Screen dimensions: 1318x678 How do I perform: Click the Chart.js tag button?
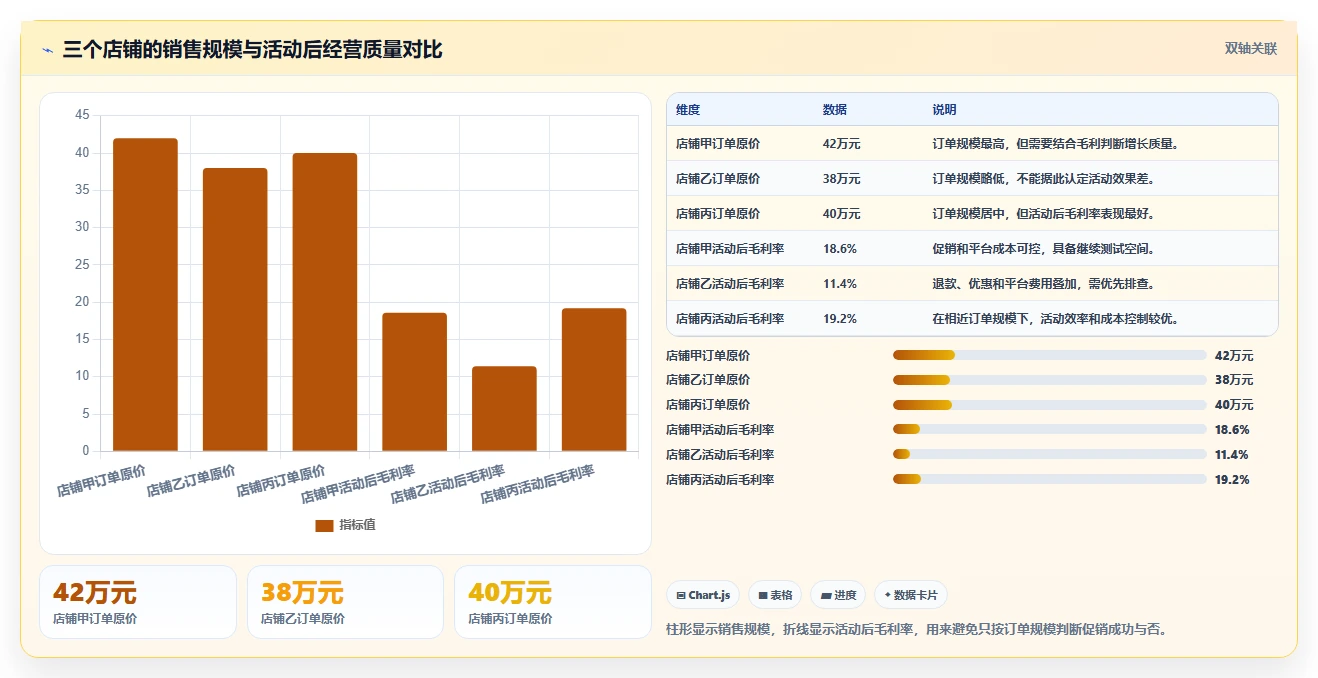(703, 595)
